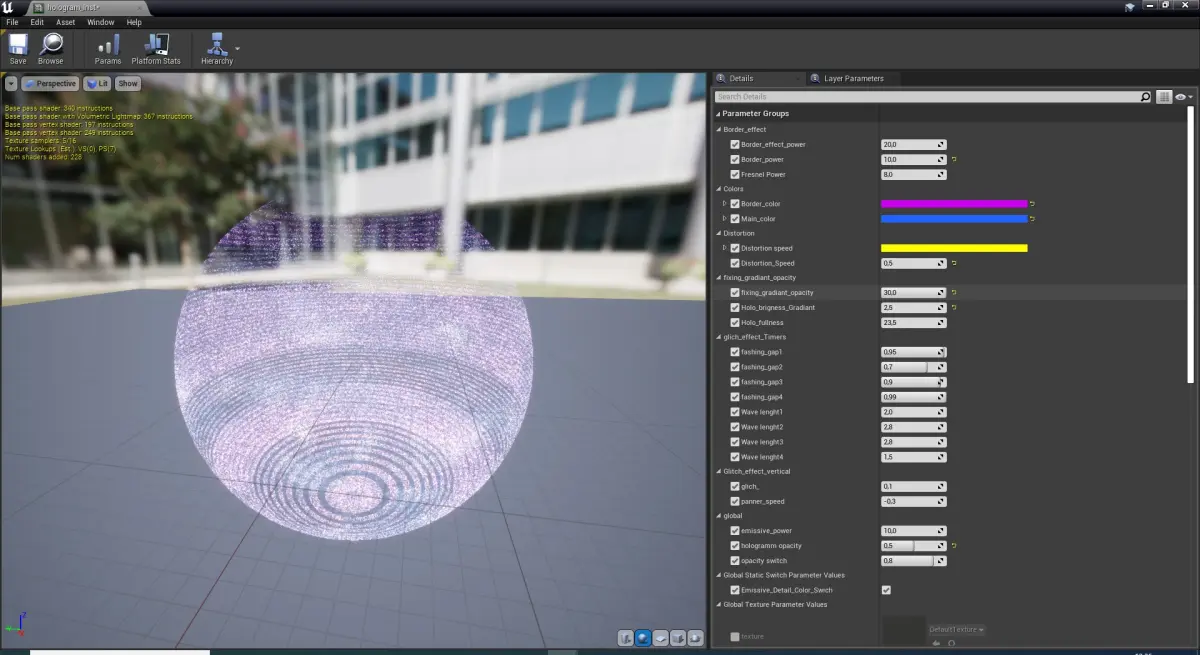Toggle fashing_gap1 override checkbox
This screenshot has height=655, width=1200.
pos(735,352)
